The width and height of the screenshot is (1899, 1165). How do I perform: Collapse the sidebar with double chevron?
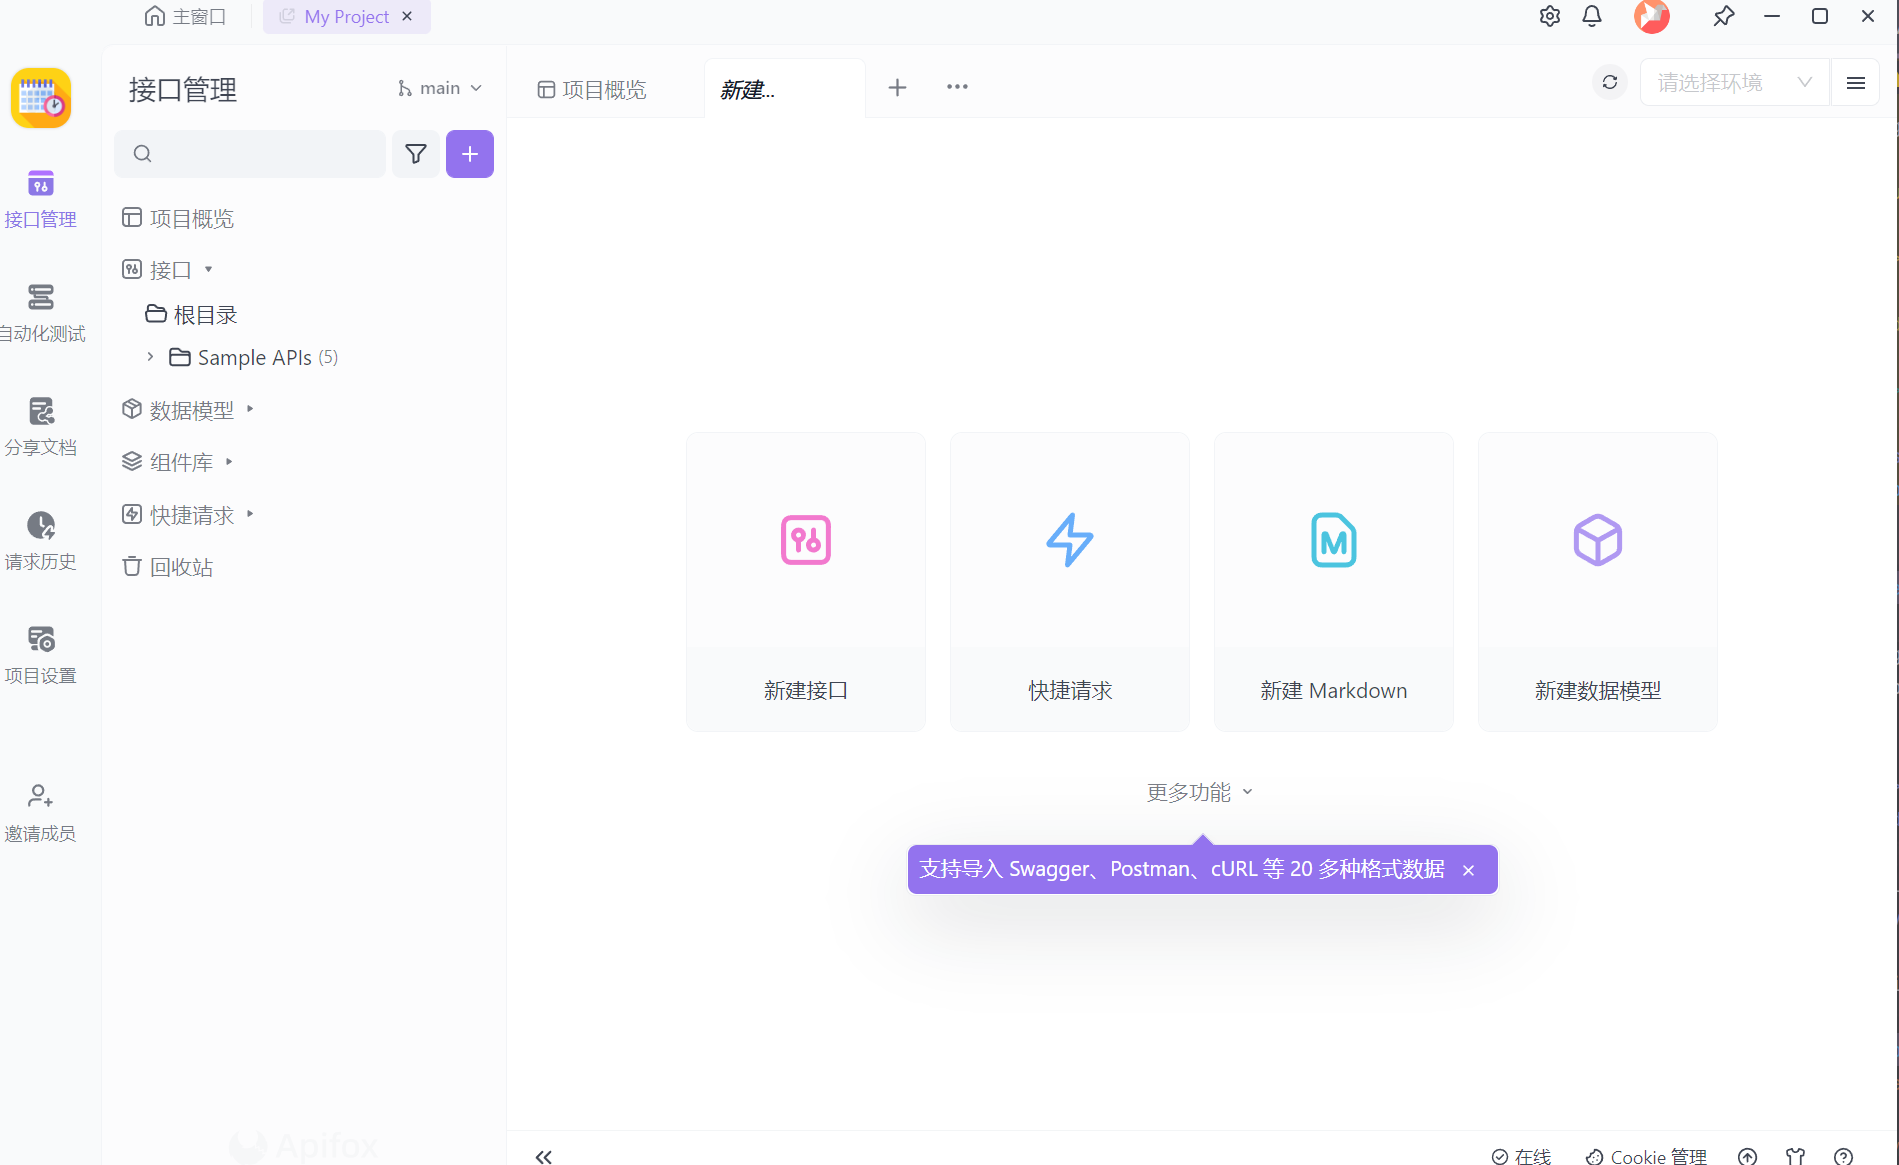coord(544,1156)
